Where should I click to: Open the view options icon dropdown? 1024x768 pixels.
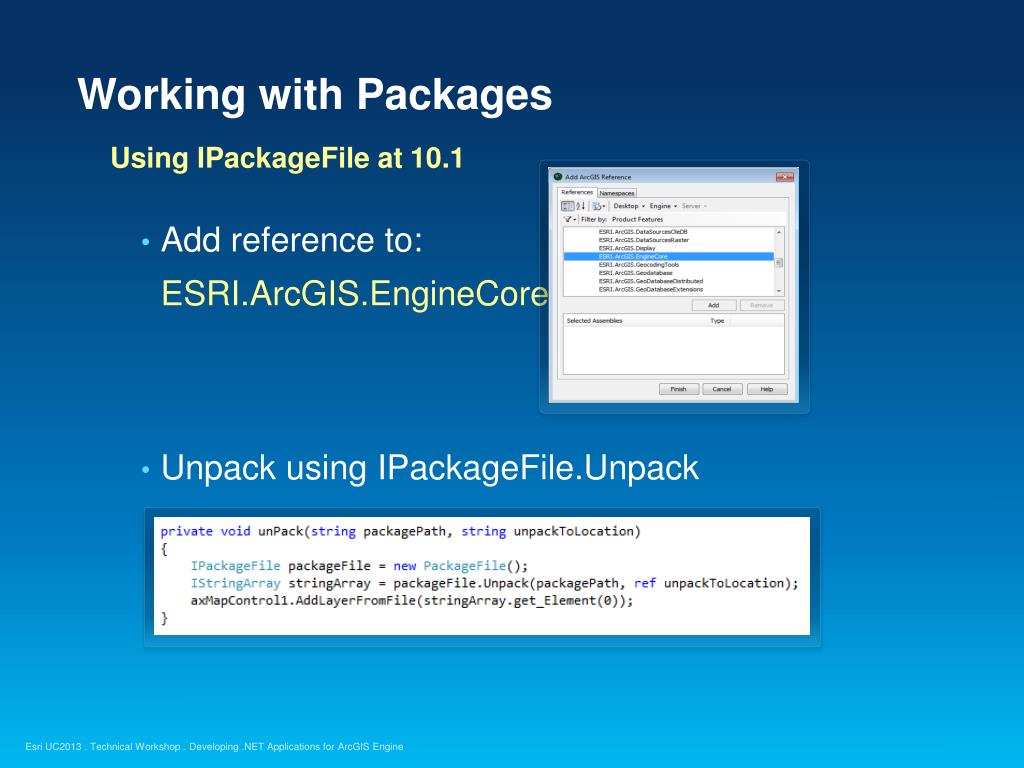599,206
